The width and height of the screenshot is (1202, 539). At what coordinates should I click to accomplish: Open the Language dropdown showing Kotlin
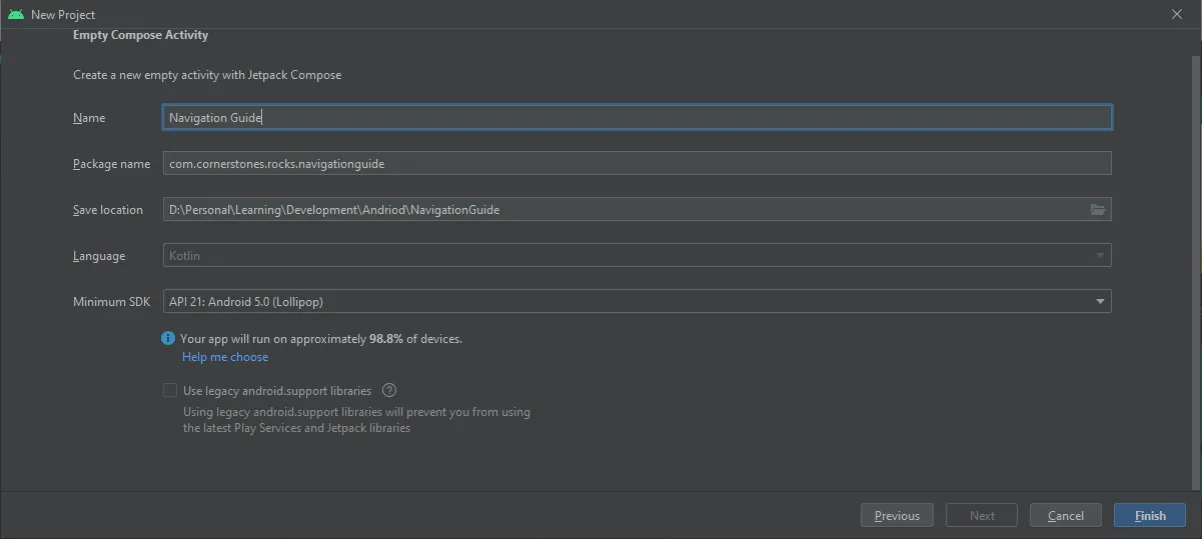point(636,256)
